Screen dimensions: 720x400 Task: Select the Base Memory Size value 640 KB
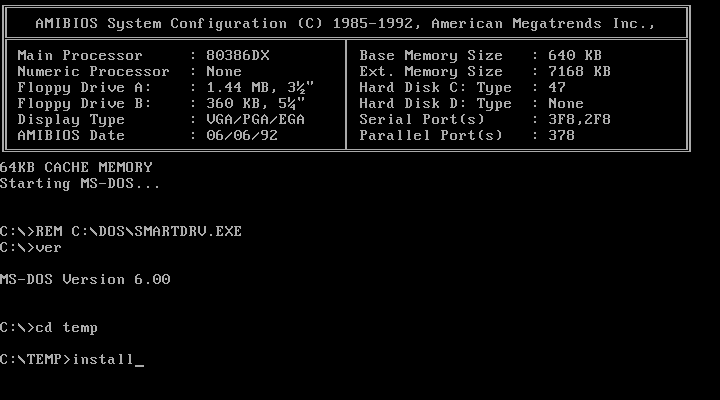(x=575, y=56)
